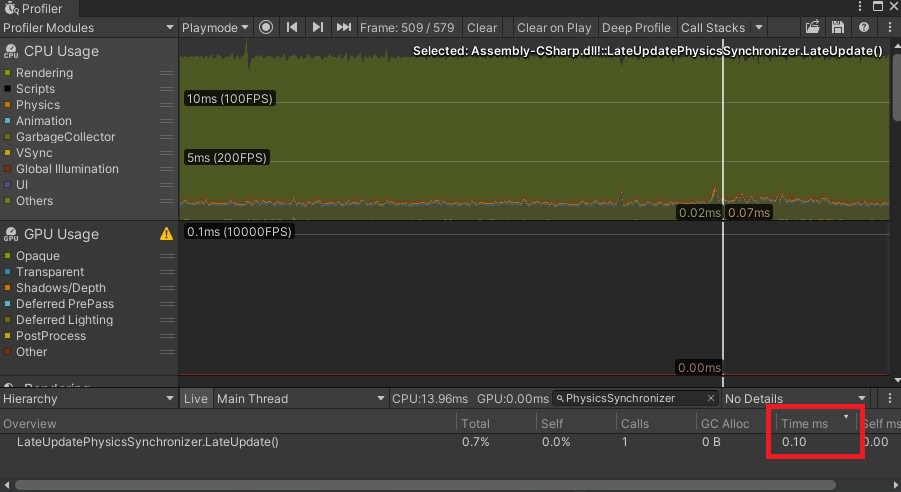Open profiler help icon
Screen dimensions: 901x492
(x=864, y=27)
